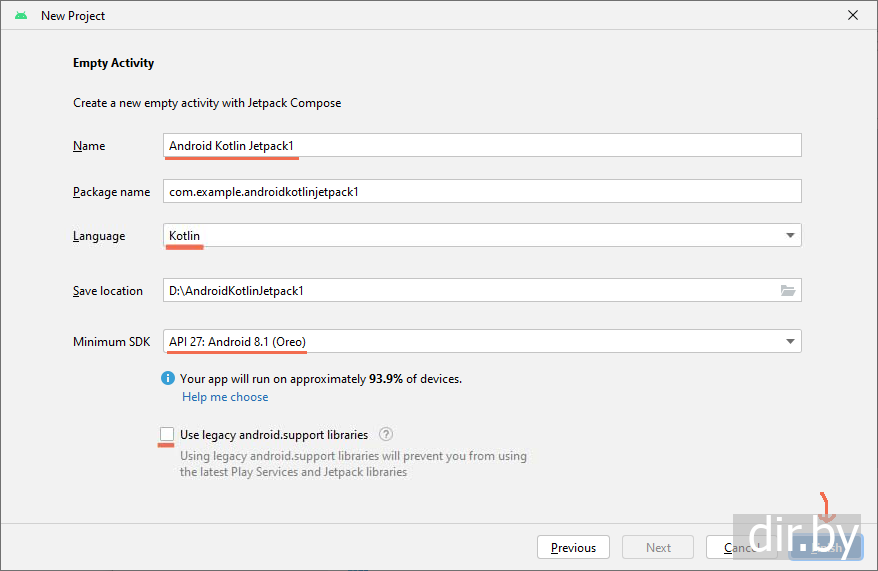Open the Minimum SDK dropdown list
The height and width of the screenshot is (571, 878).
[790, 342]
